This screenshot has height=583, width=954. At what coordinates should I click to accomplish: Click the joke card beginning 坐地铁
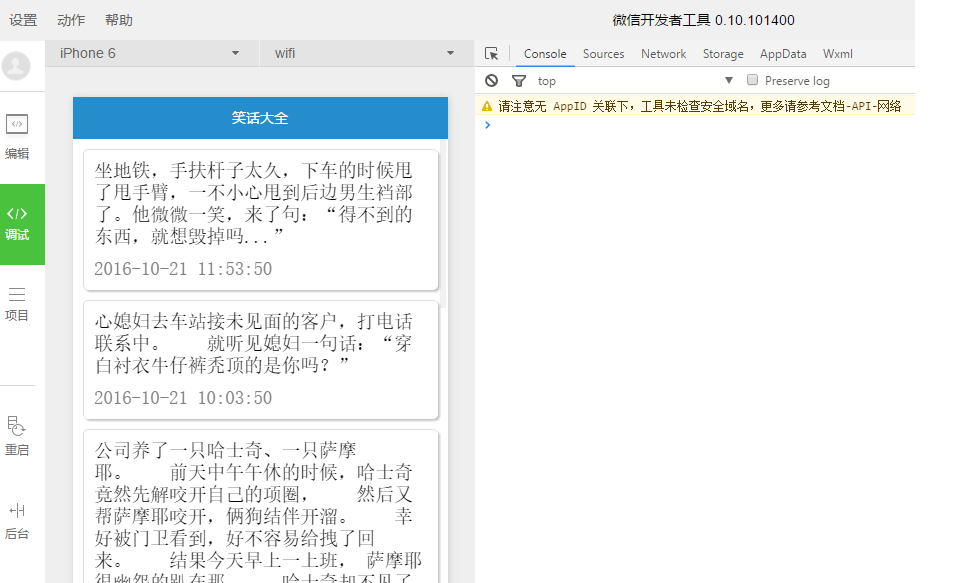261,220
